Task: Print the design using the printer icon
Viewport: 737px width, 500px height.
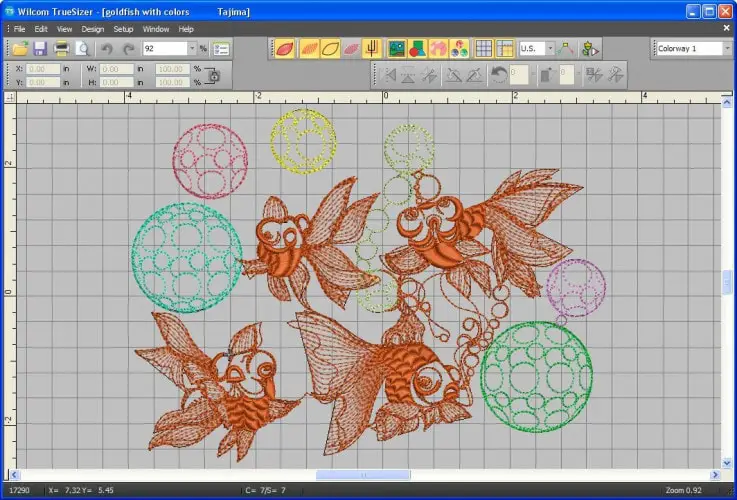Action: [x=61, y=48]
